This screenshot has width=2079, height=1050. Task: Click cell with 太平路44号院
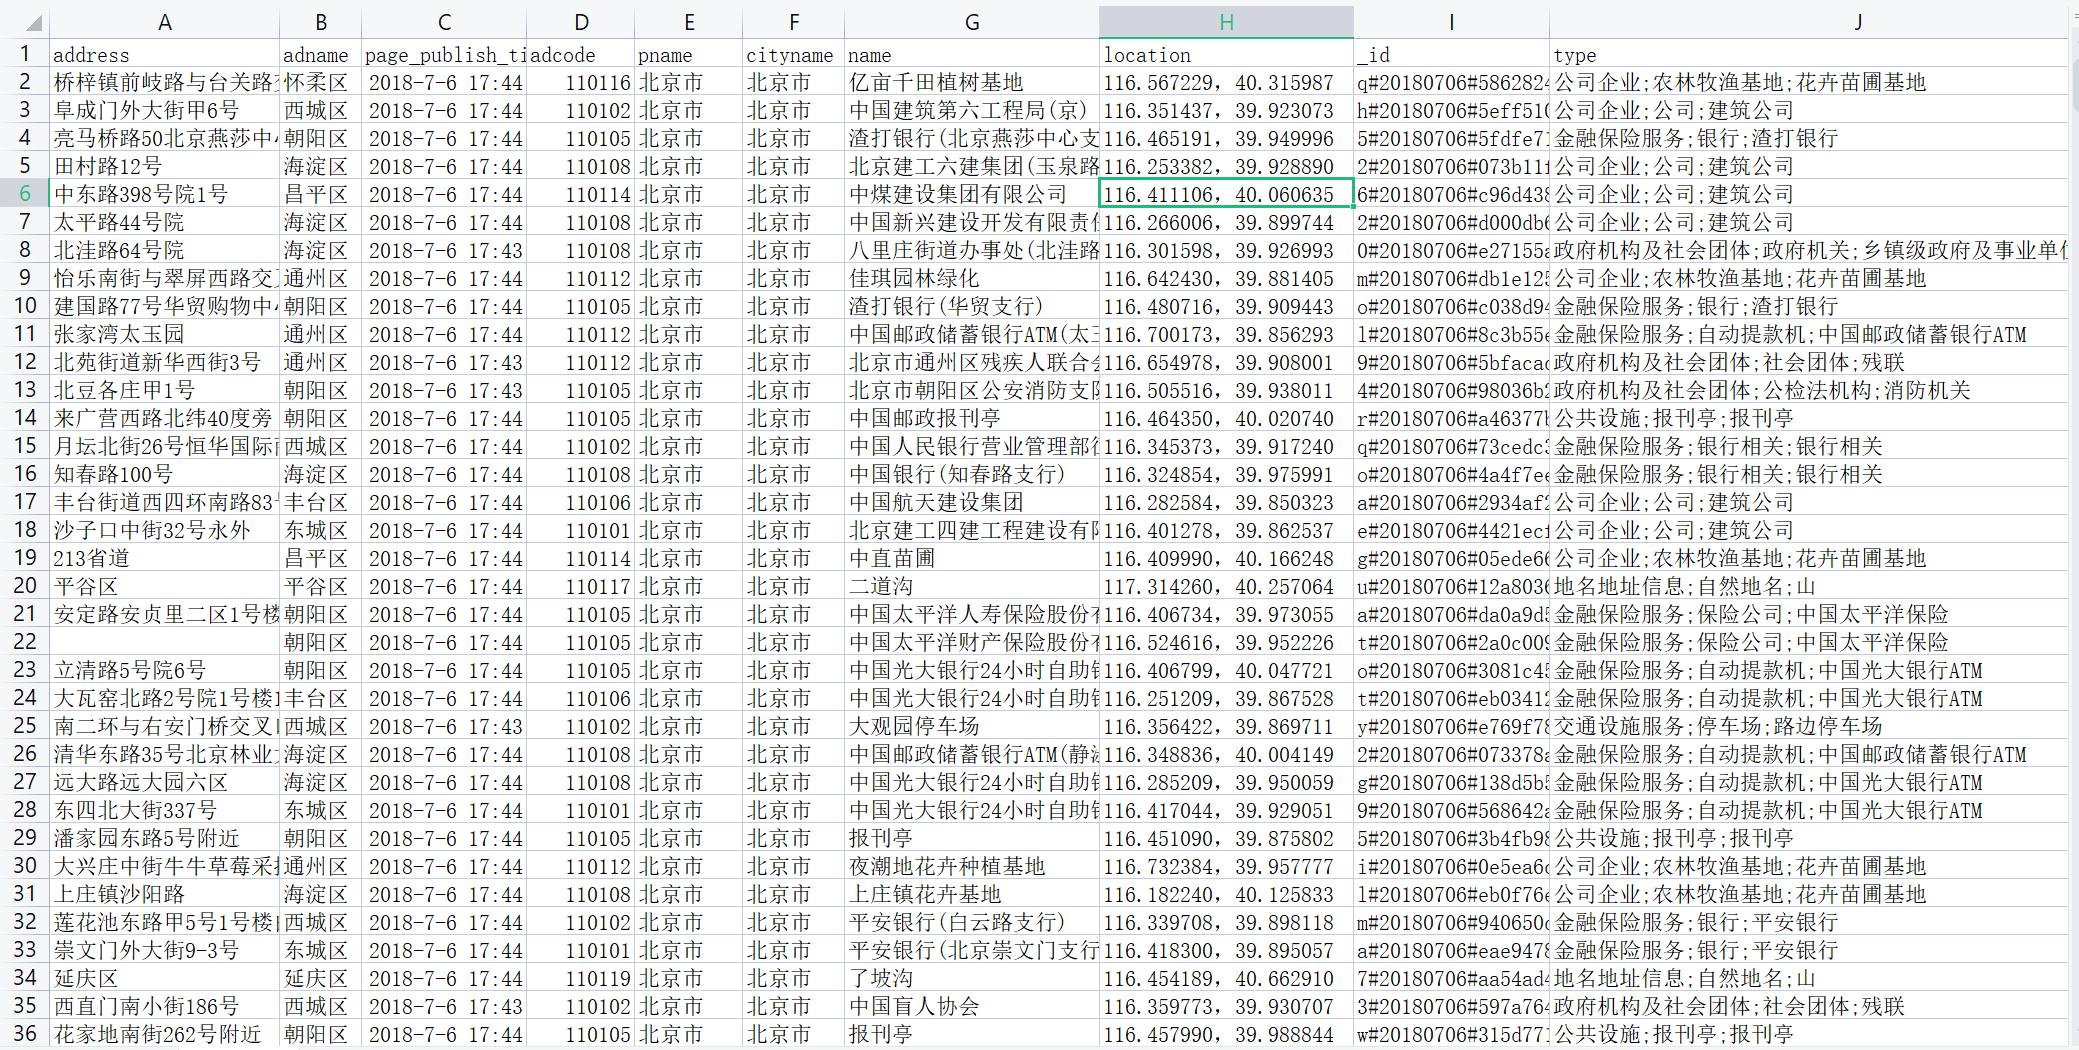(165, 222)
